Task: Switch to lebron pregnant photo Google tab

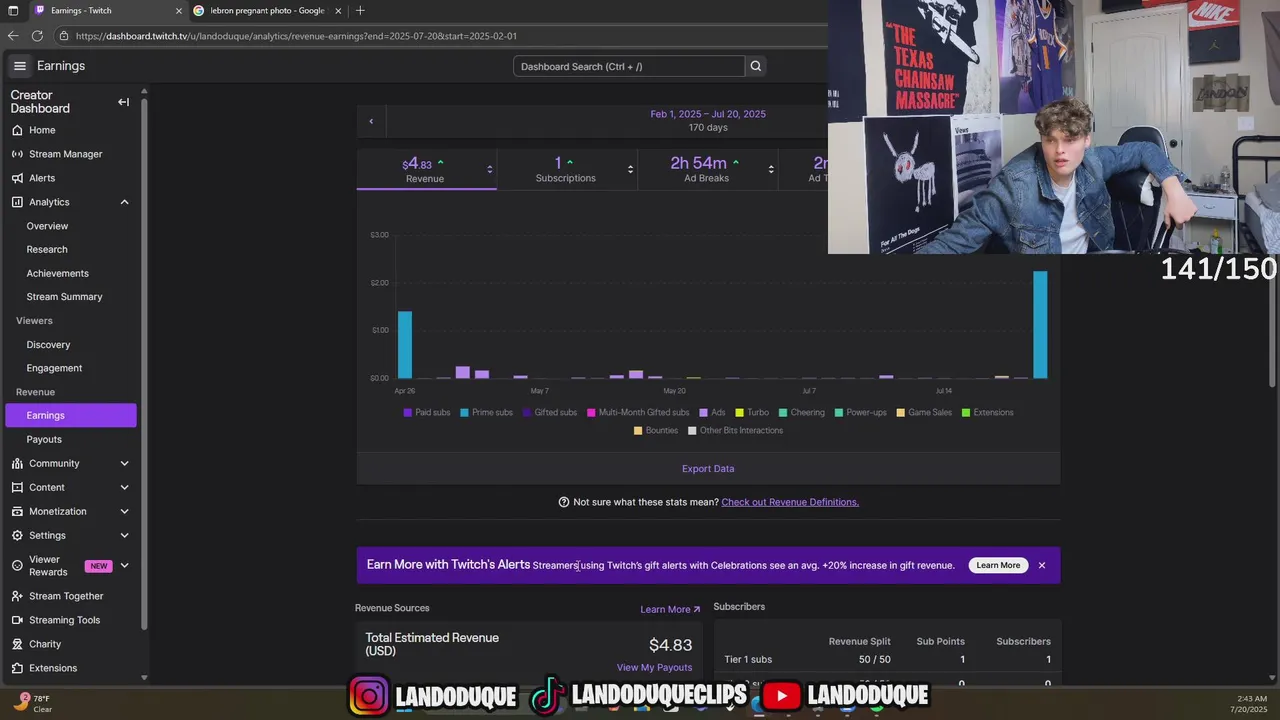Action: [267, 11]
